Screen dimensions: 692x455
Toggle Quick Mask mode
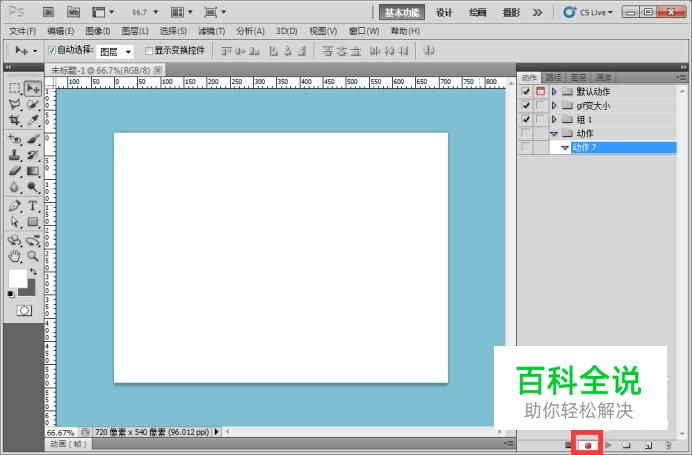(24, 311)
